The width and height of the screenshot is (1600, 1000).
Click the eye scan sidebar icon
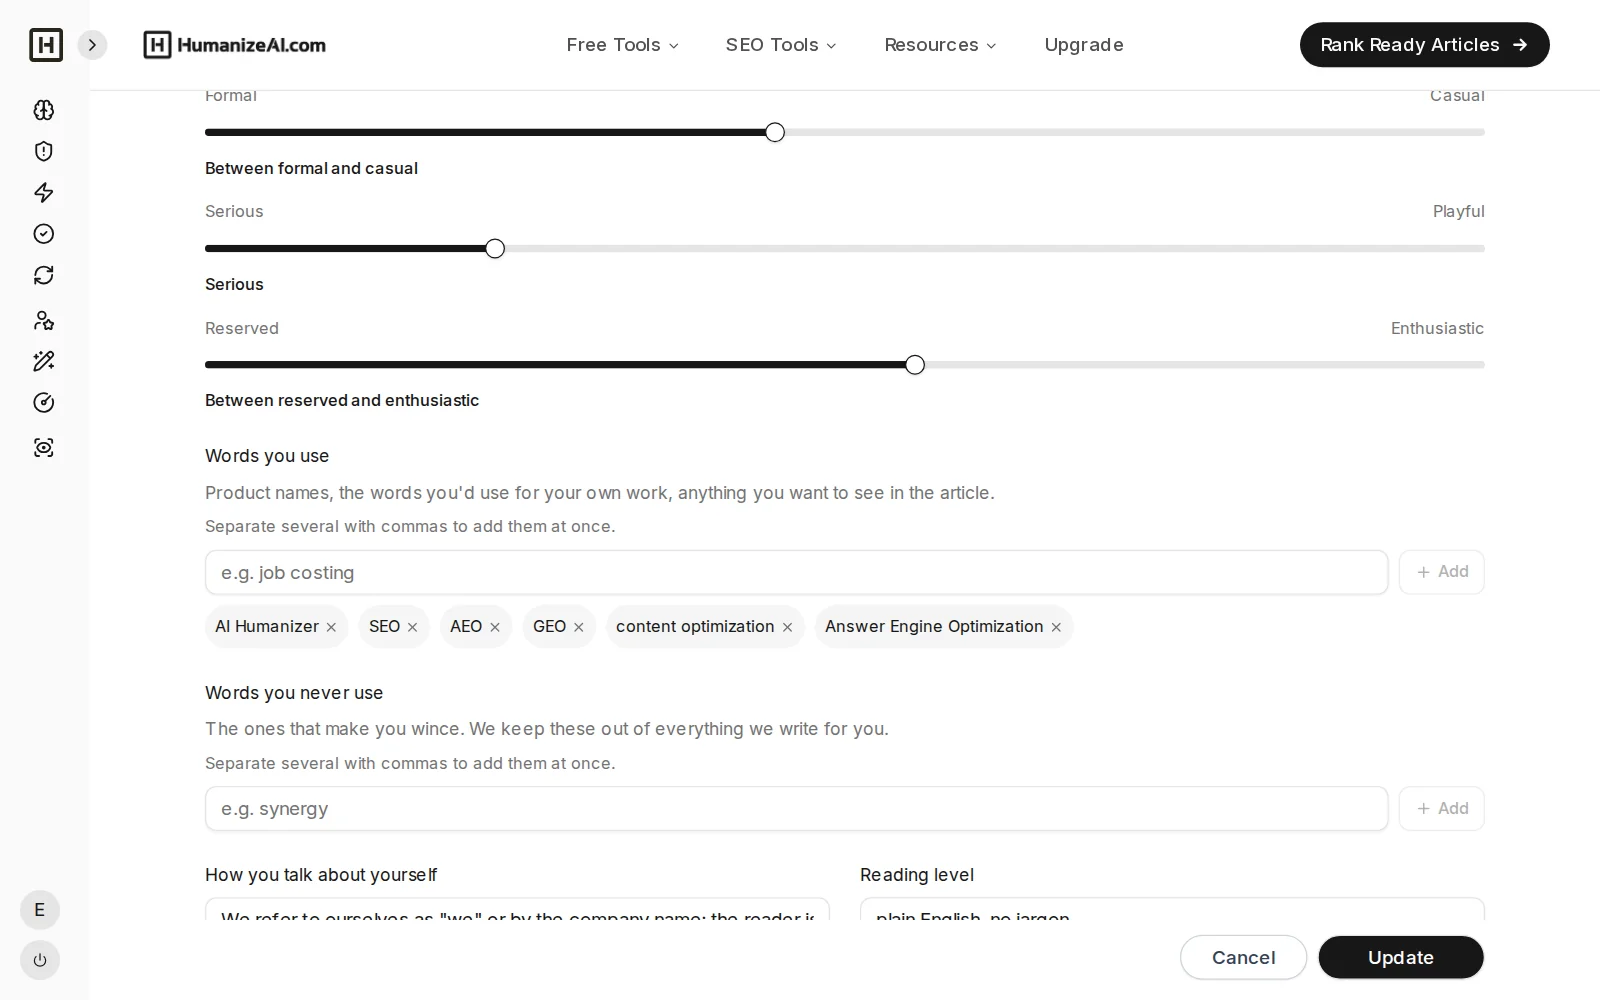(44, 447)
